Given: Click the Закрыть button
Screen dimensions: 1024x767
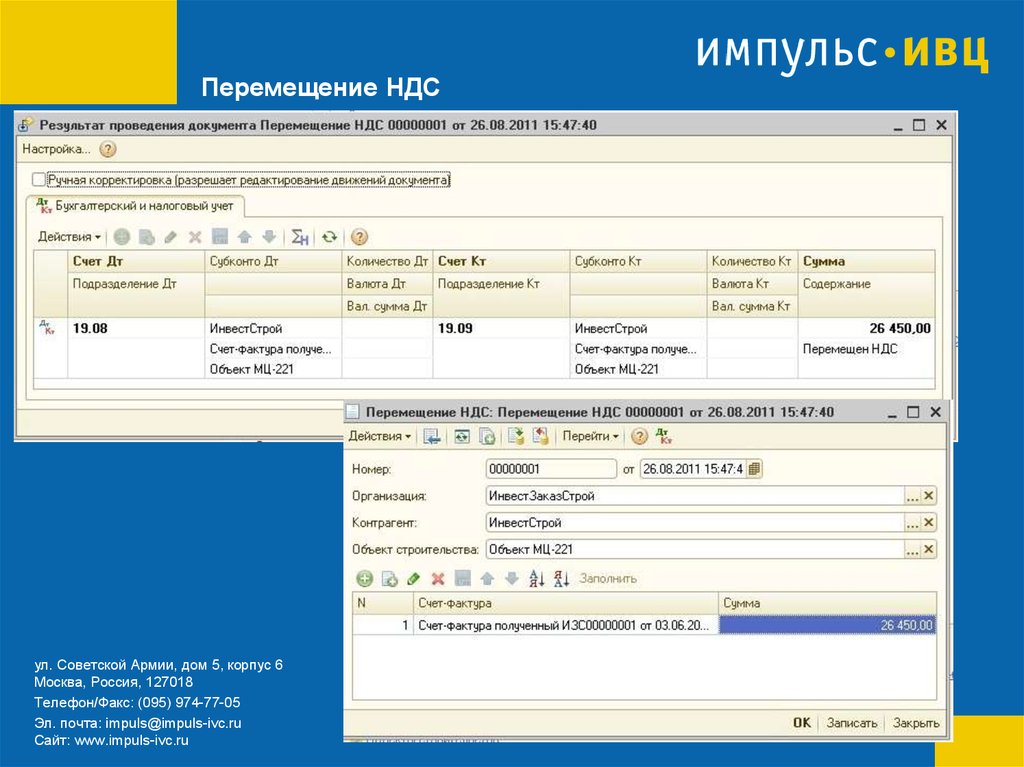Looking at the screenshot, I should coord(915,723).
